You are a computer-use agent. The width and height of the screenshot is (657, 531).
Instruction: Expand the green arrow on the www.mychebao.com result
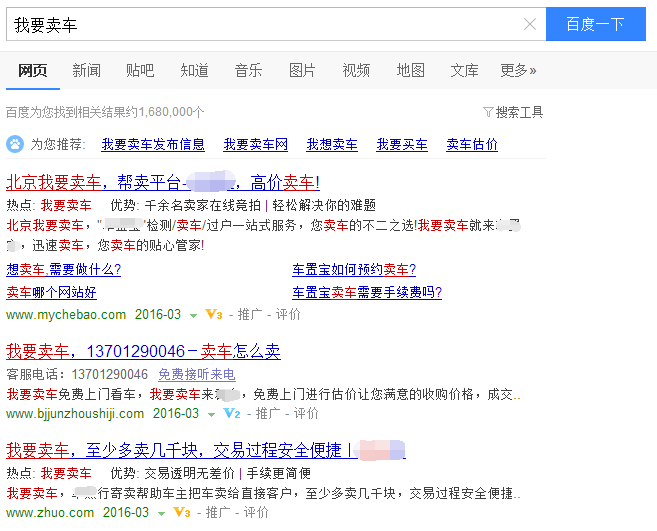193,315
